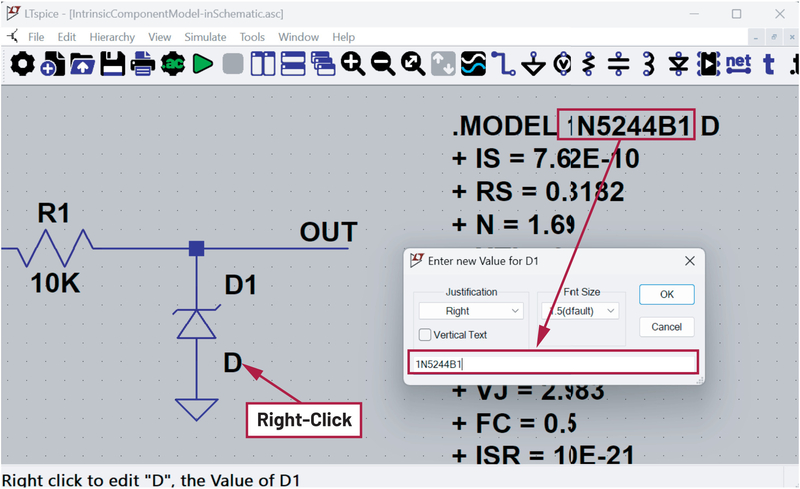Open the settings gear in toolbar
This screenshot has width=800, height=489.
(x=21, y=64)
